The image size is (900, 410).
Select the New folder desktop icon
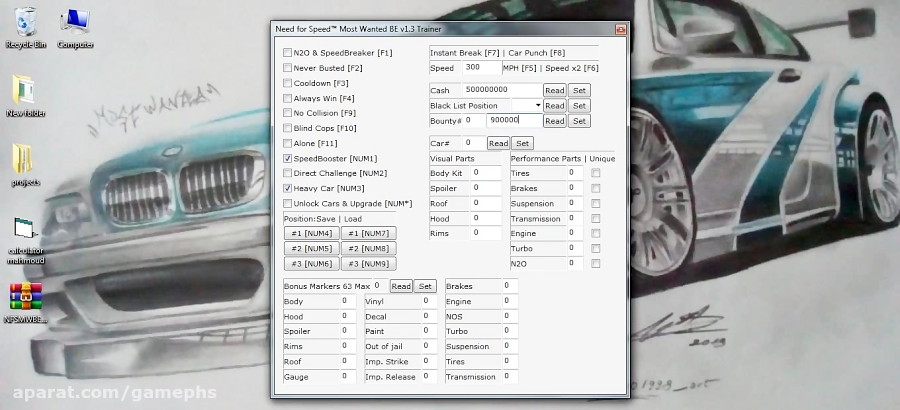(25, 95)
